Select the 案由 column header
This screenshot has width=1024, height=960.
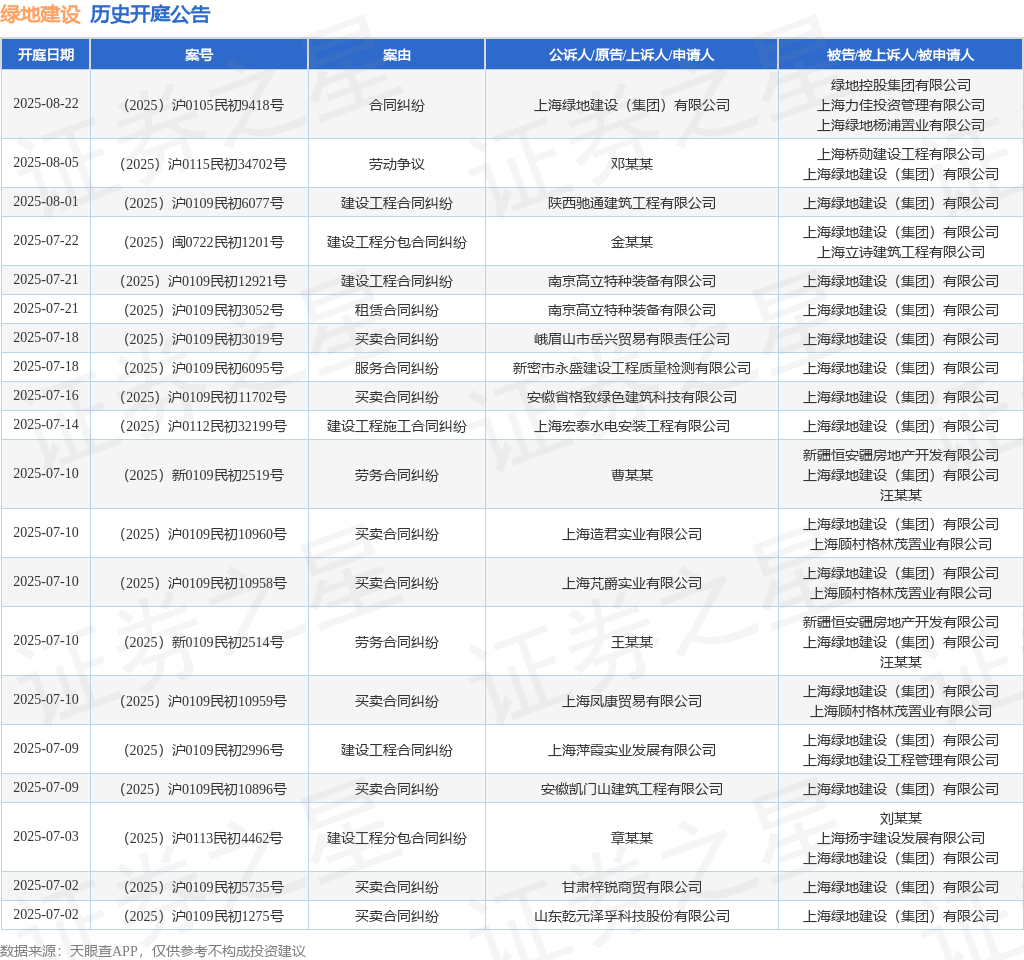click(x=396, y=55)
